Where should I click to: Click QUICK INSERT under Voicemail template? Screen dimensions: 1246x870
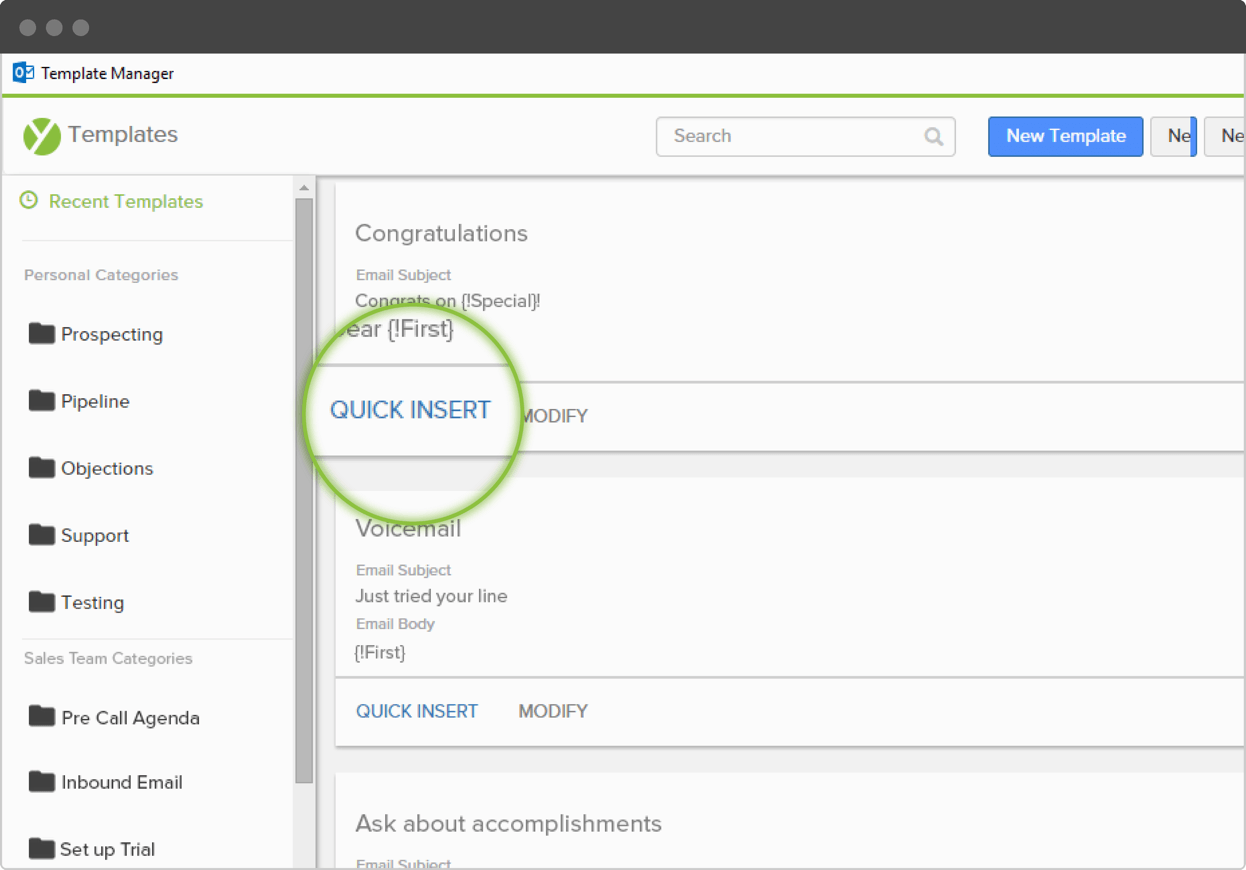pyautogui.click(x=417, y=711)
